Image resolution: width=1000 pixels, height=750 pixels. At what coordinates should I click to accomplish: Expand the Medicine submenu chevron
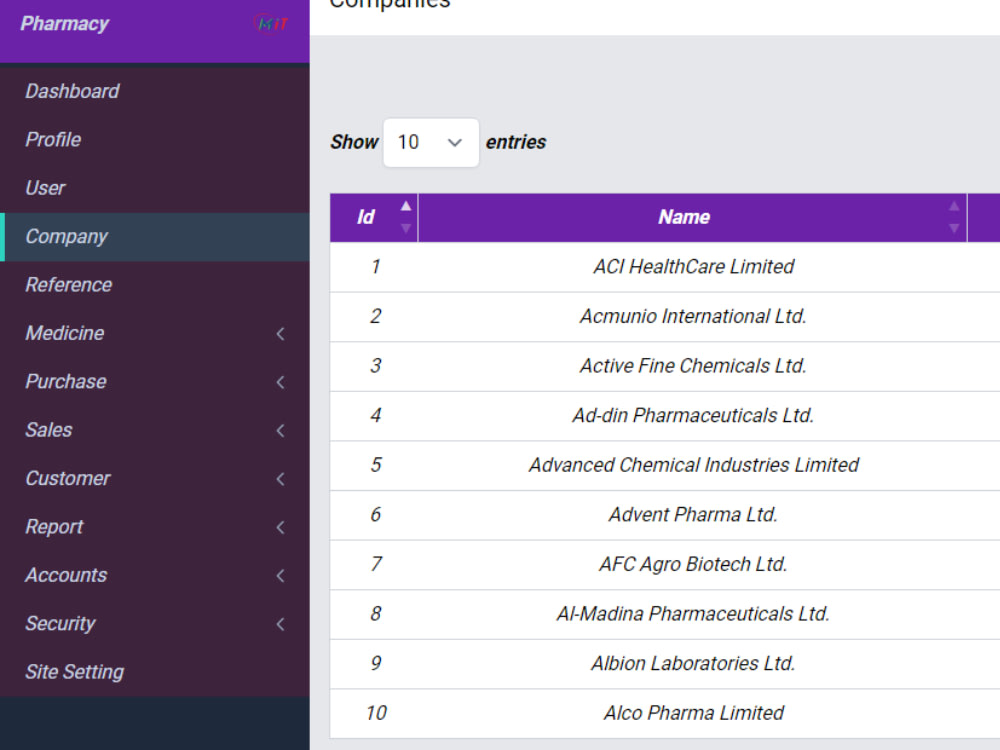(281, 334)
